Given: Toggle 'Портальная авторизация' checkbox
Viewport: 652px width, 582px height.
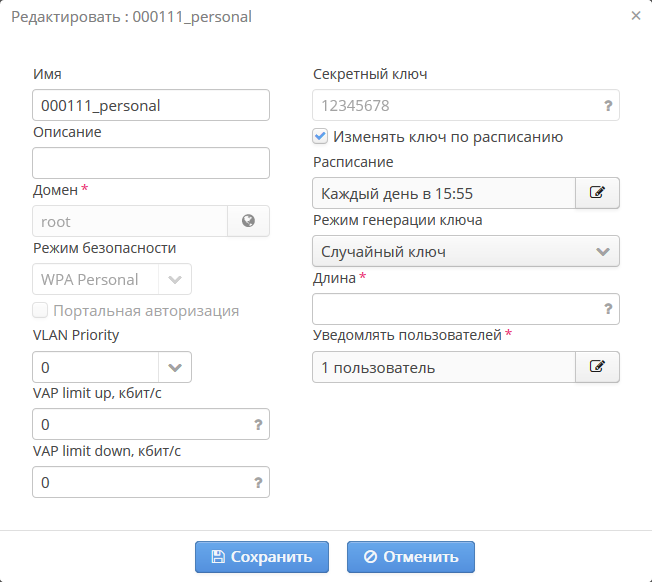Looking at the screenshot, I should 40,310.
